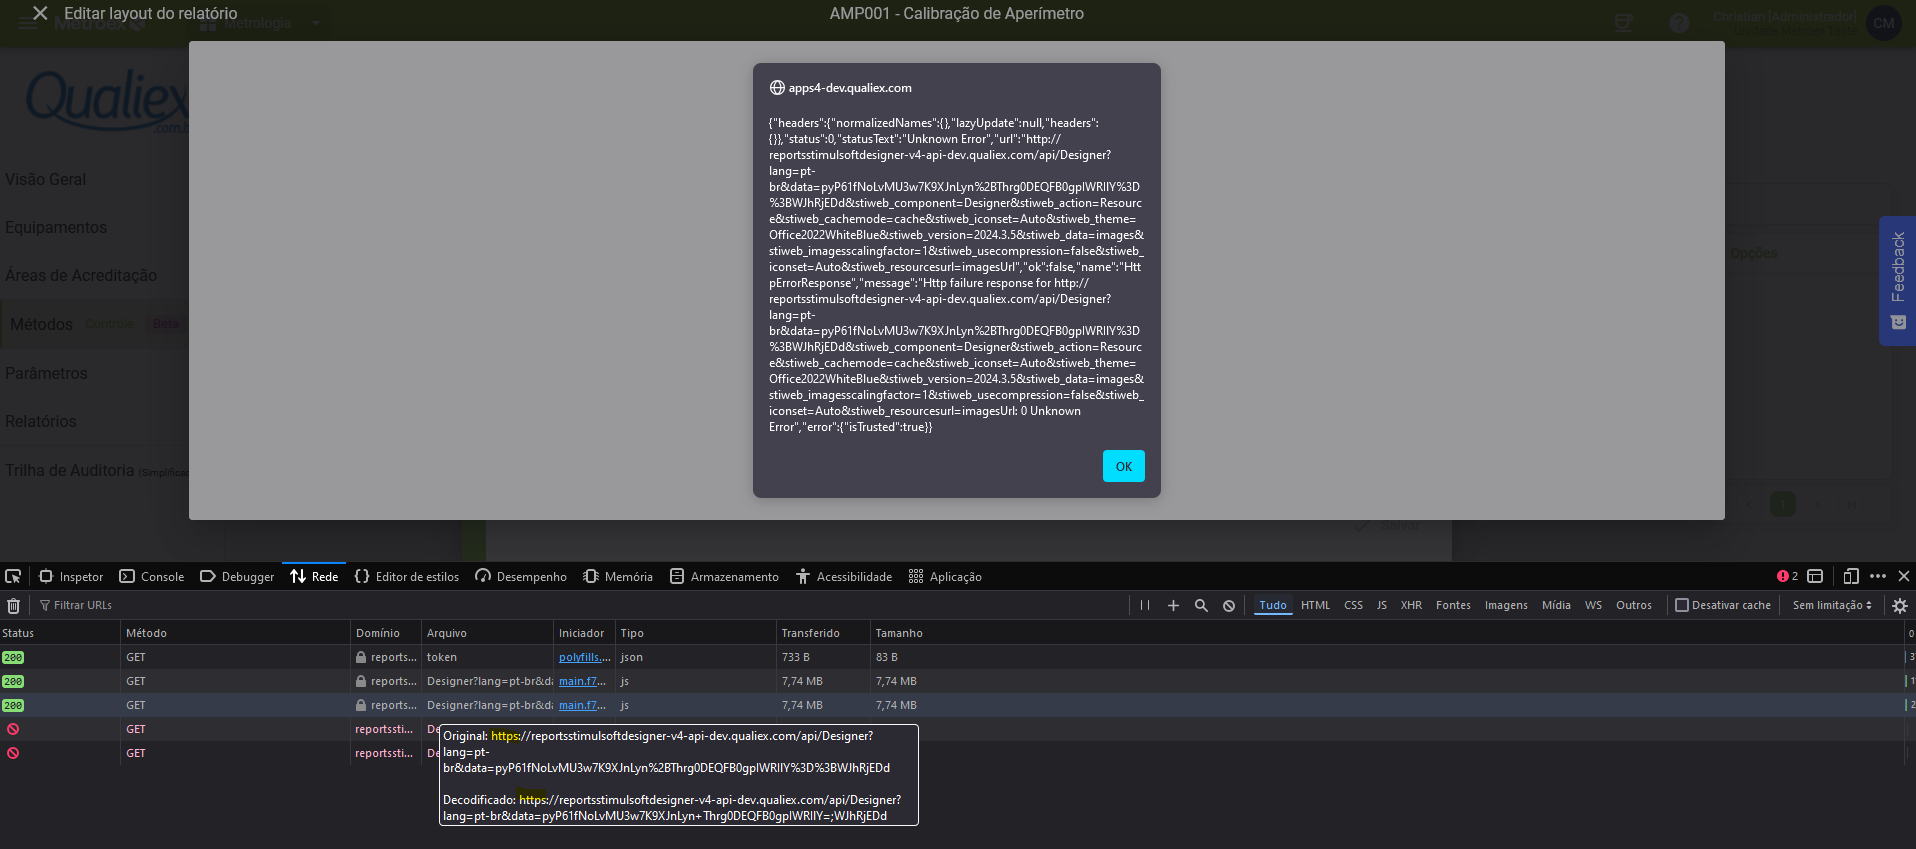Viewport: 1916px width, 849px height.
Task: Close the developer tools panel
Action: [1904, 576]
